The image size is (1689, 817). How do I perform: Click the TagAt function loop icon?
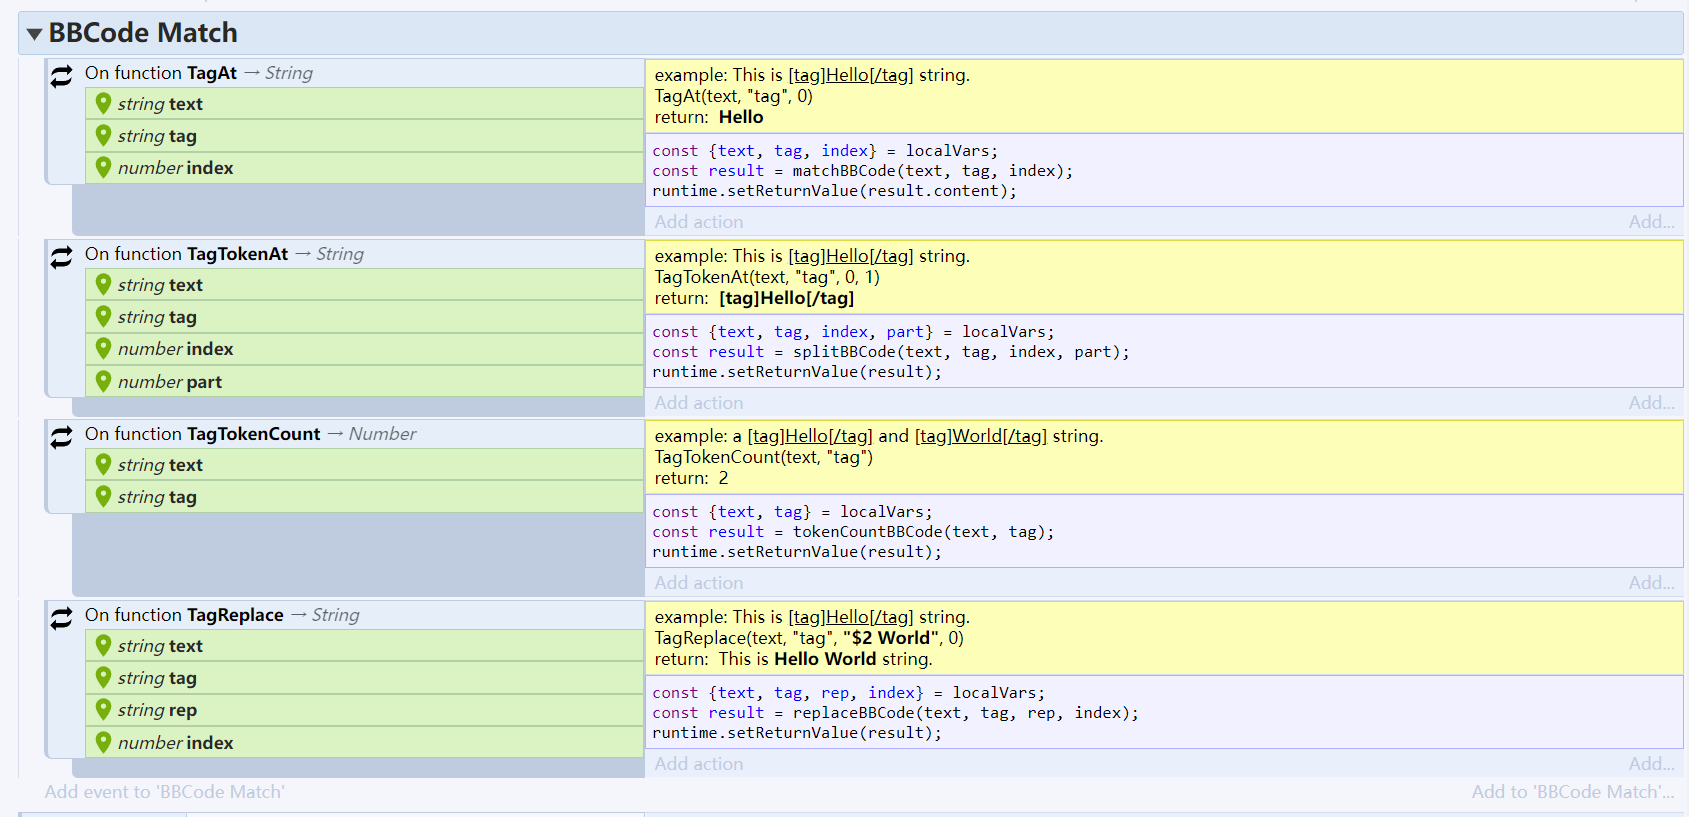pos(62,76)
